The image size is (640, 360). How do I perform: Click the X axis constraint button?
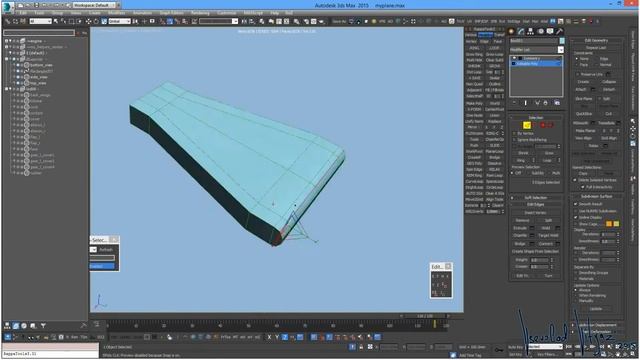269,337
